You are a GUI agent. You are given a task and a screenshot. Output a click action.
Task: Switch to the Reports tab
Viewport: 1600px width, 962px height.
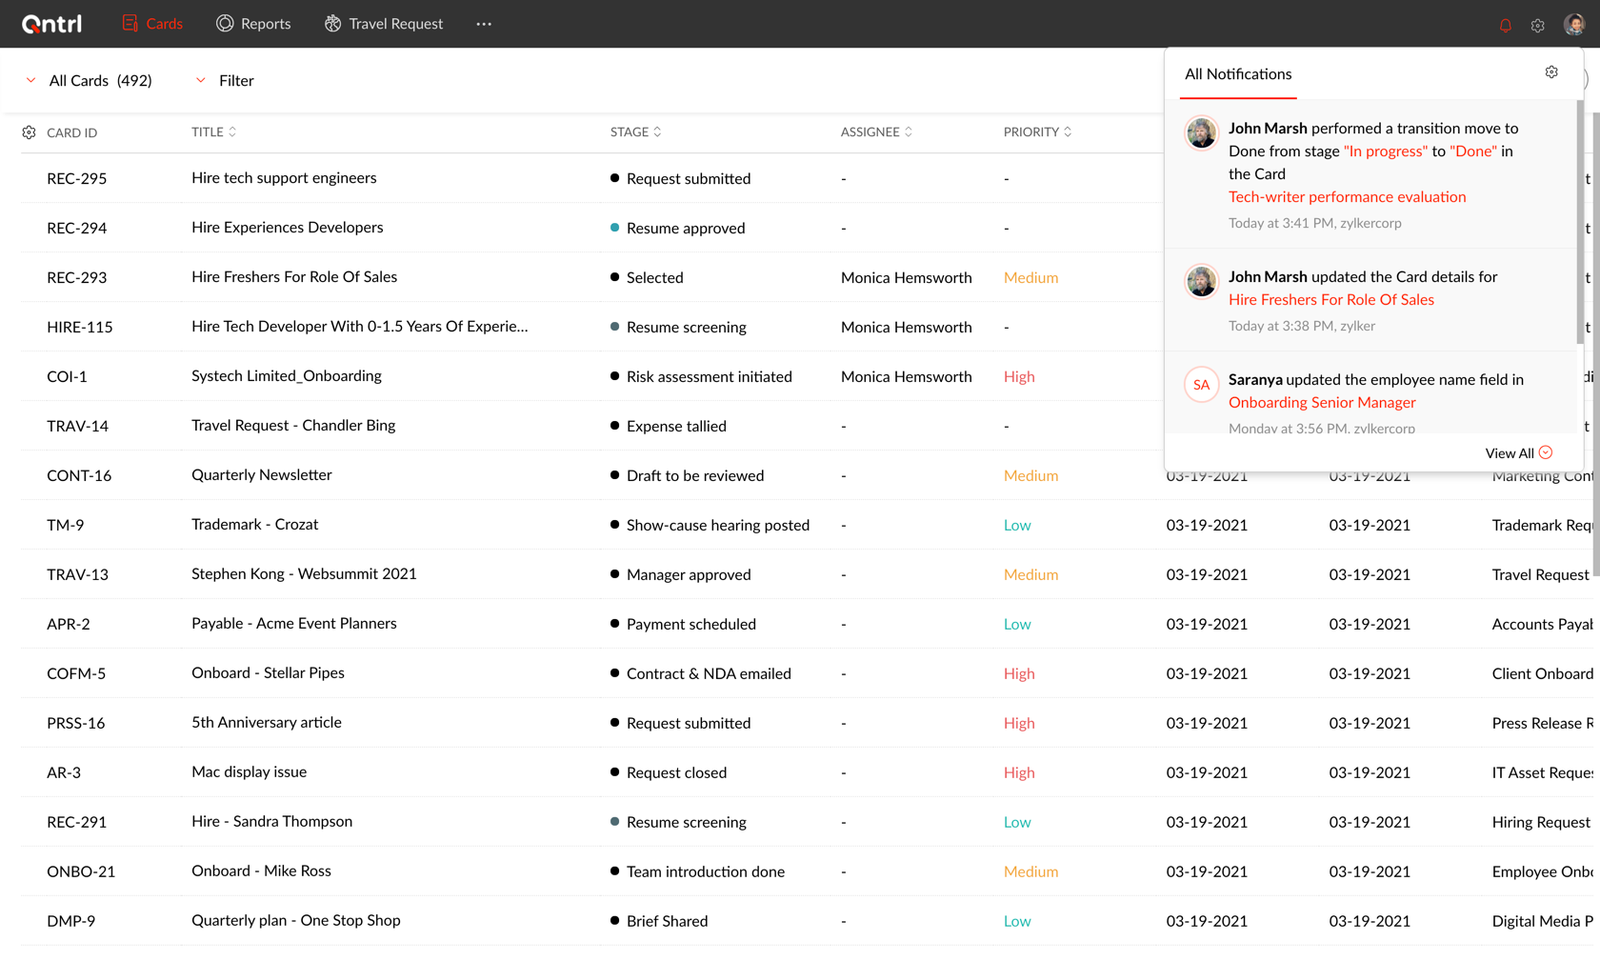tap(254, 24)
